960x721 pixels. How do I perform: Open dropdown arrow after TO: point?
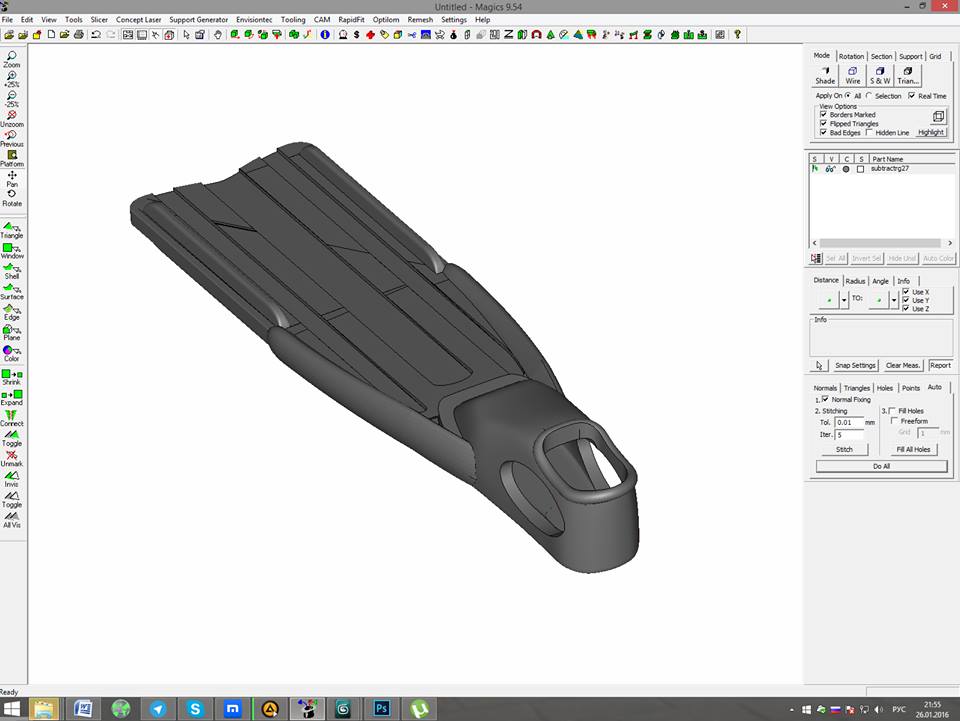pos(894,300)
